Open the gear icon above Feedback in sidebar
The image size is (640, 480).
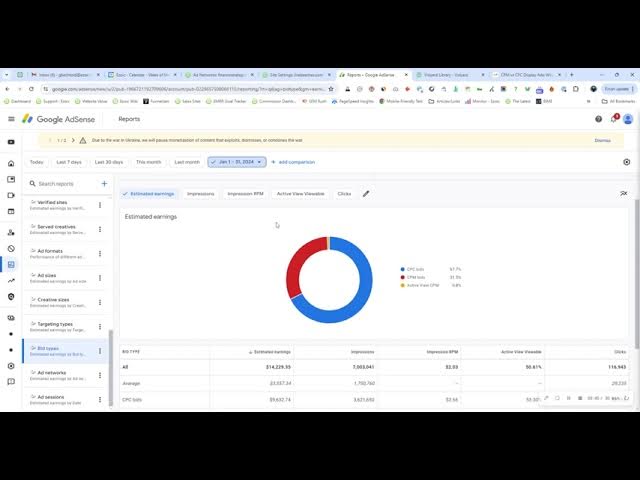coord(11,366)
